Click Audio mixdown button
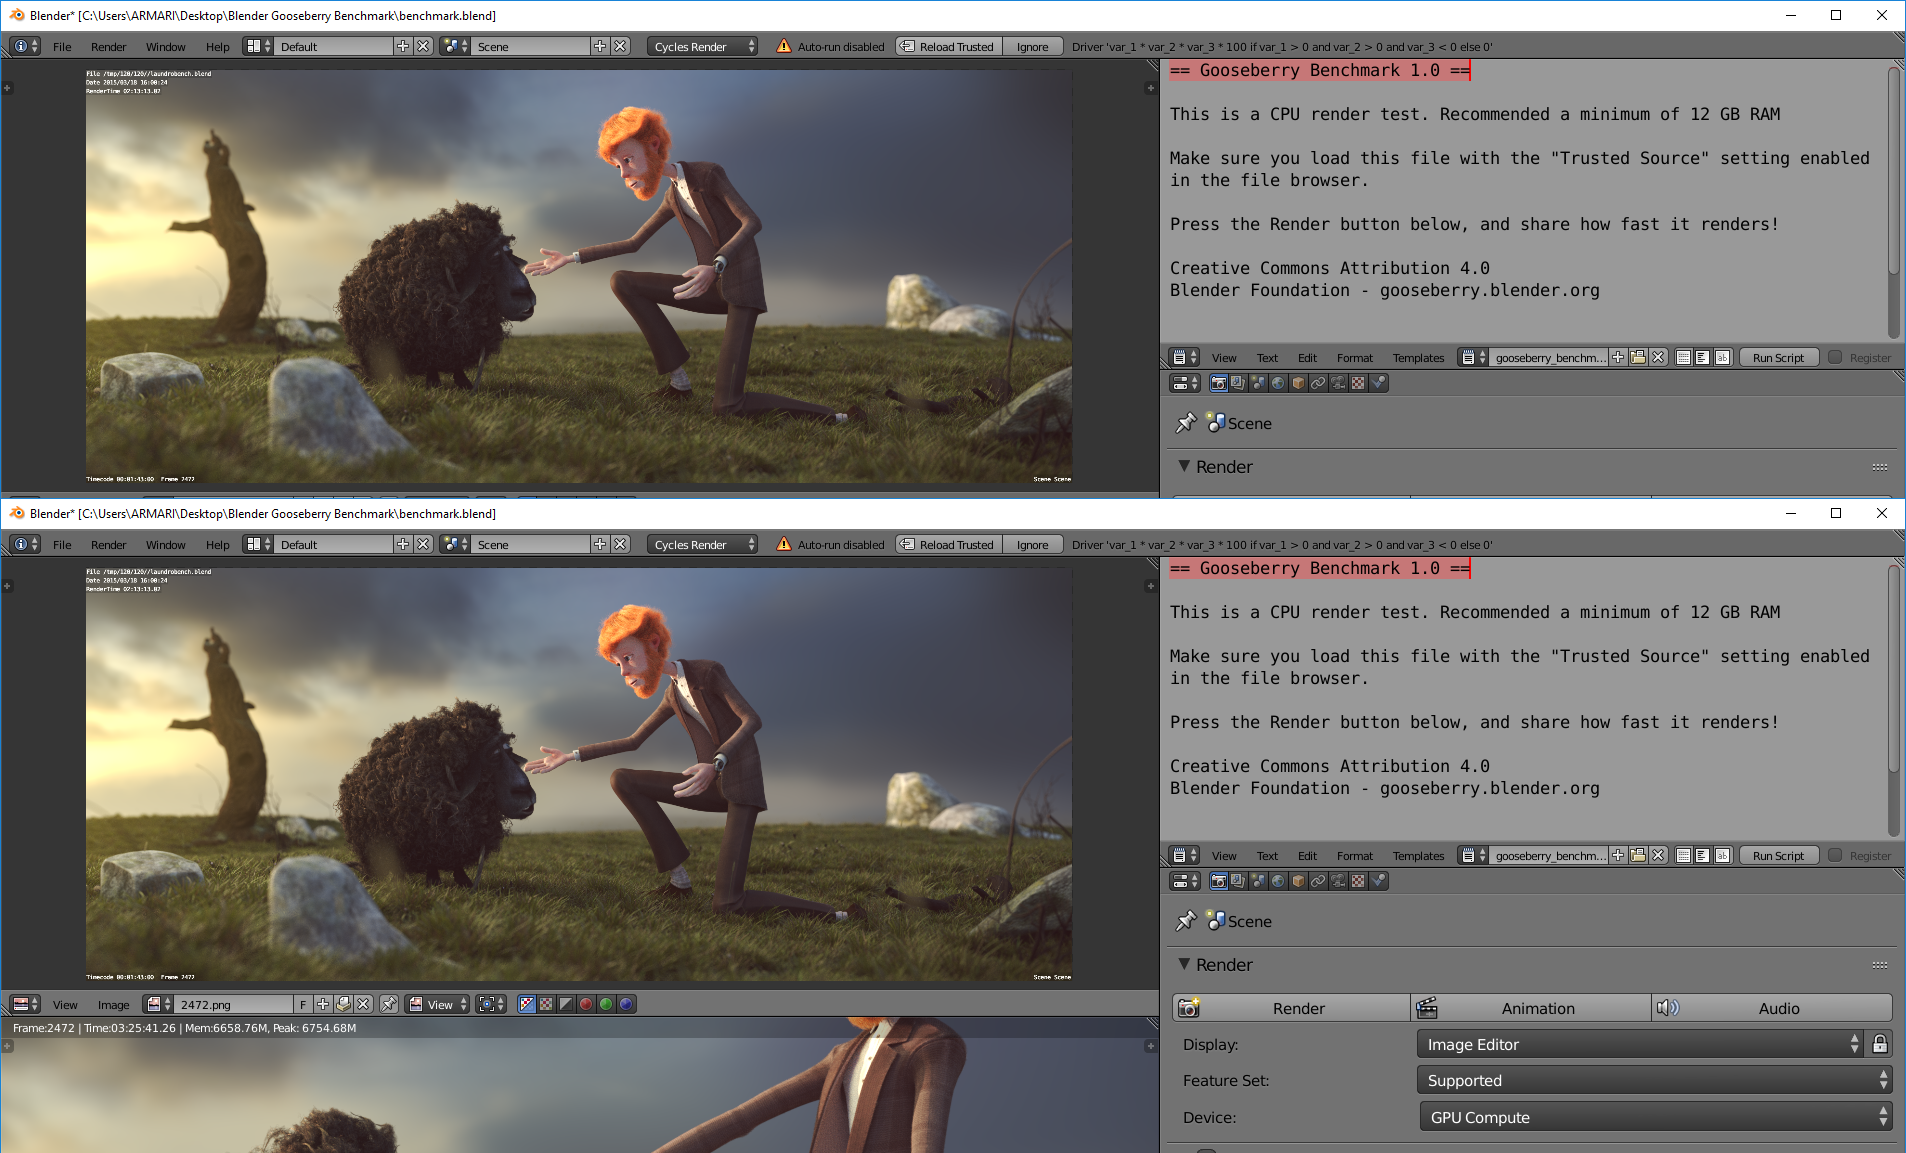Image resolution: width=1906 pixels, height=1153 pixels. (1772, 1008)
